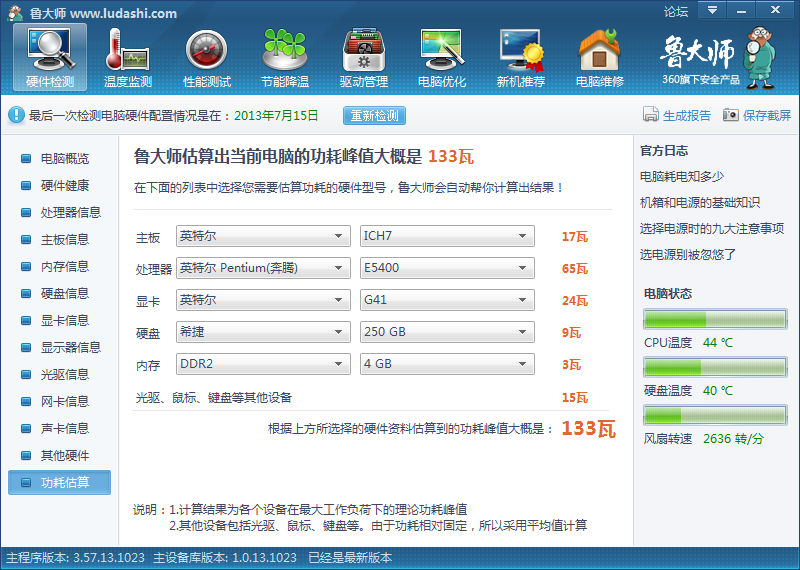Click the 官方日志 heading
The image size is (800, 570).
(664, 151)
